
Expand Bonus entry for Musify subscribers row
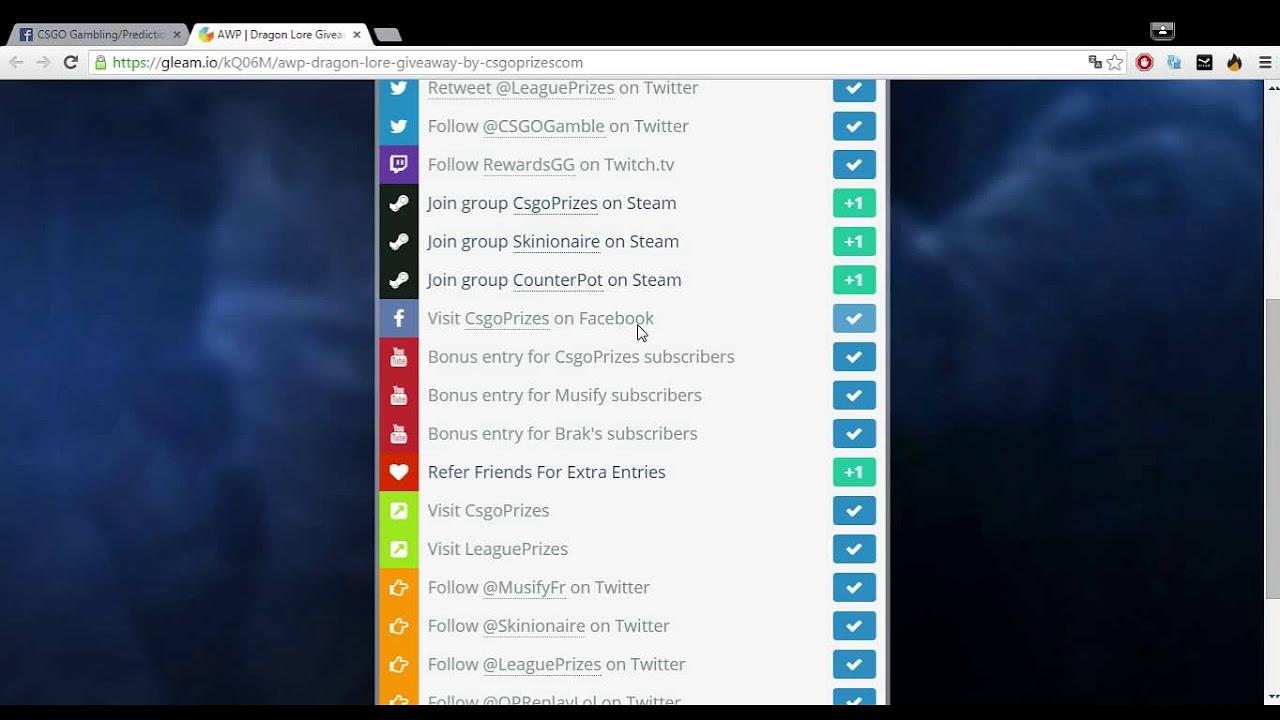631,395
